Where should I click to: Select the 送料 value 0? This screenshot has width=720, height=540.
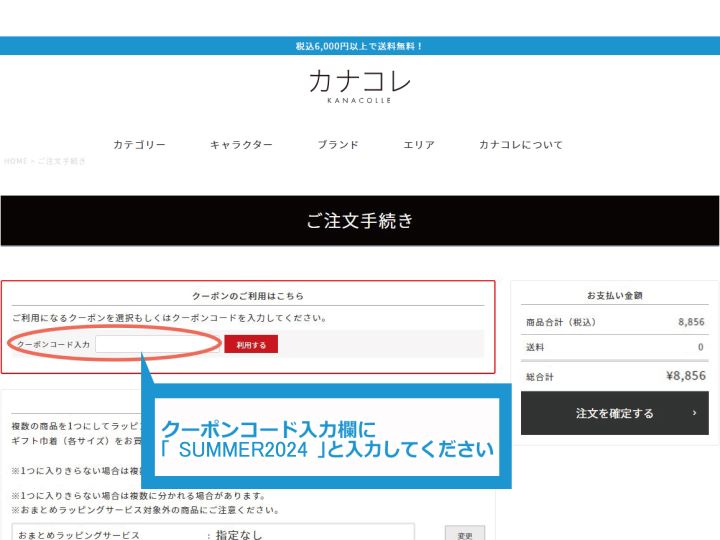point(701,347)
